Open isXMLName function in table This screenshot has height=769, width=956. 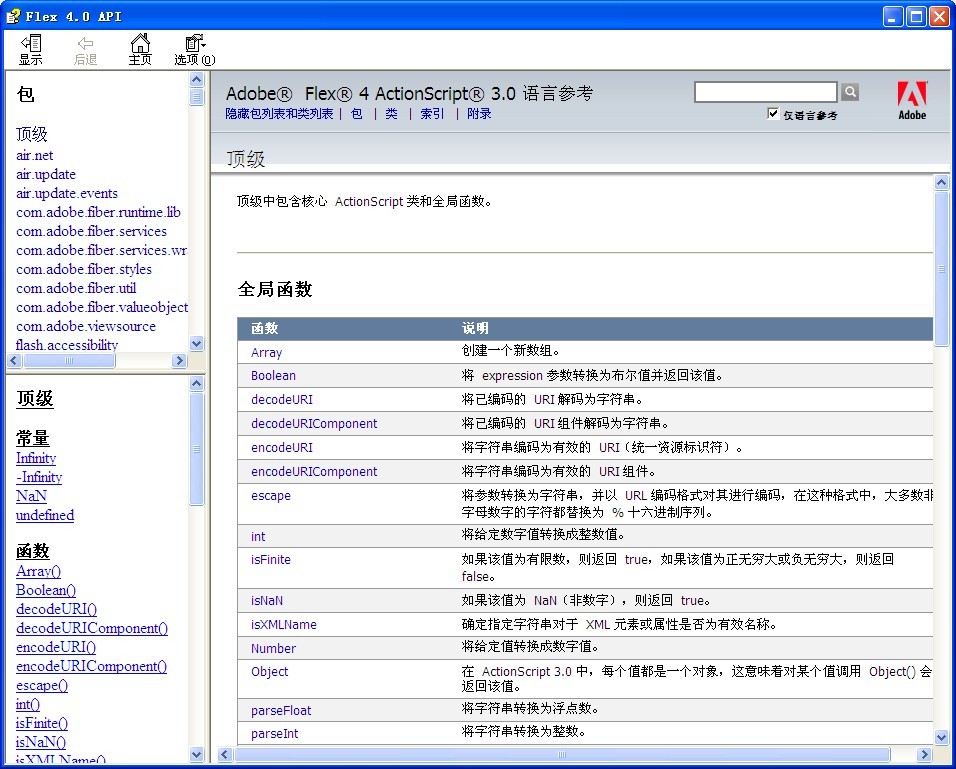pos(284,624)
